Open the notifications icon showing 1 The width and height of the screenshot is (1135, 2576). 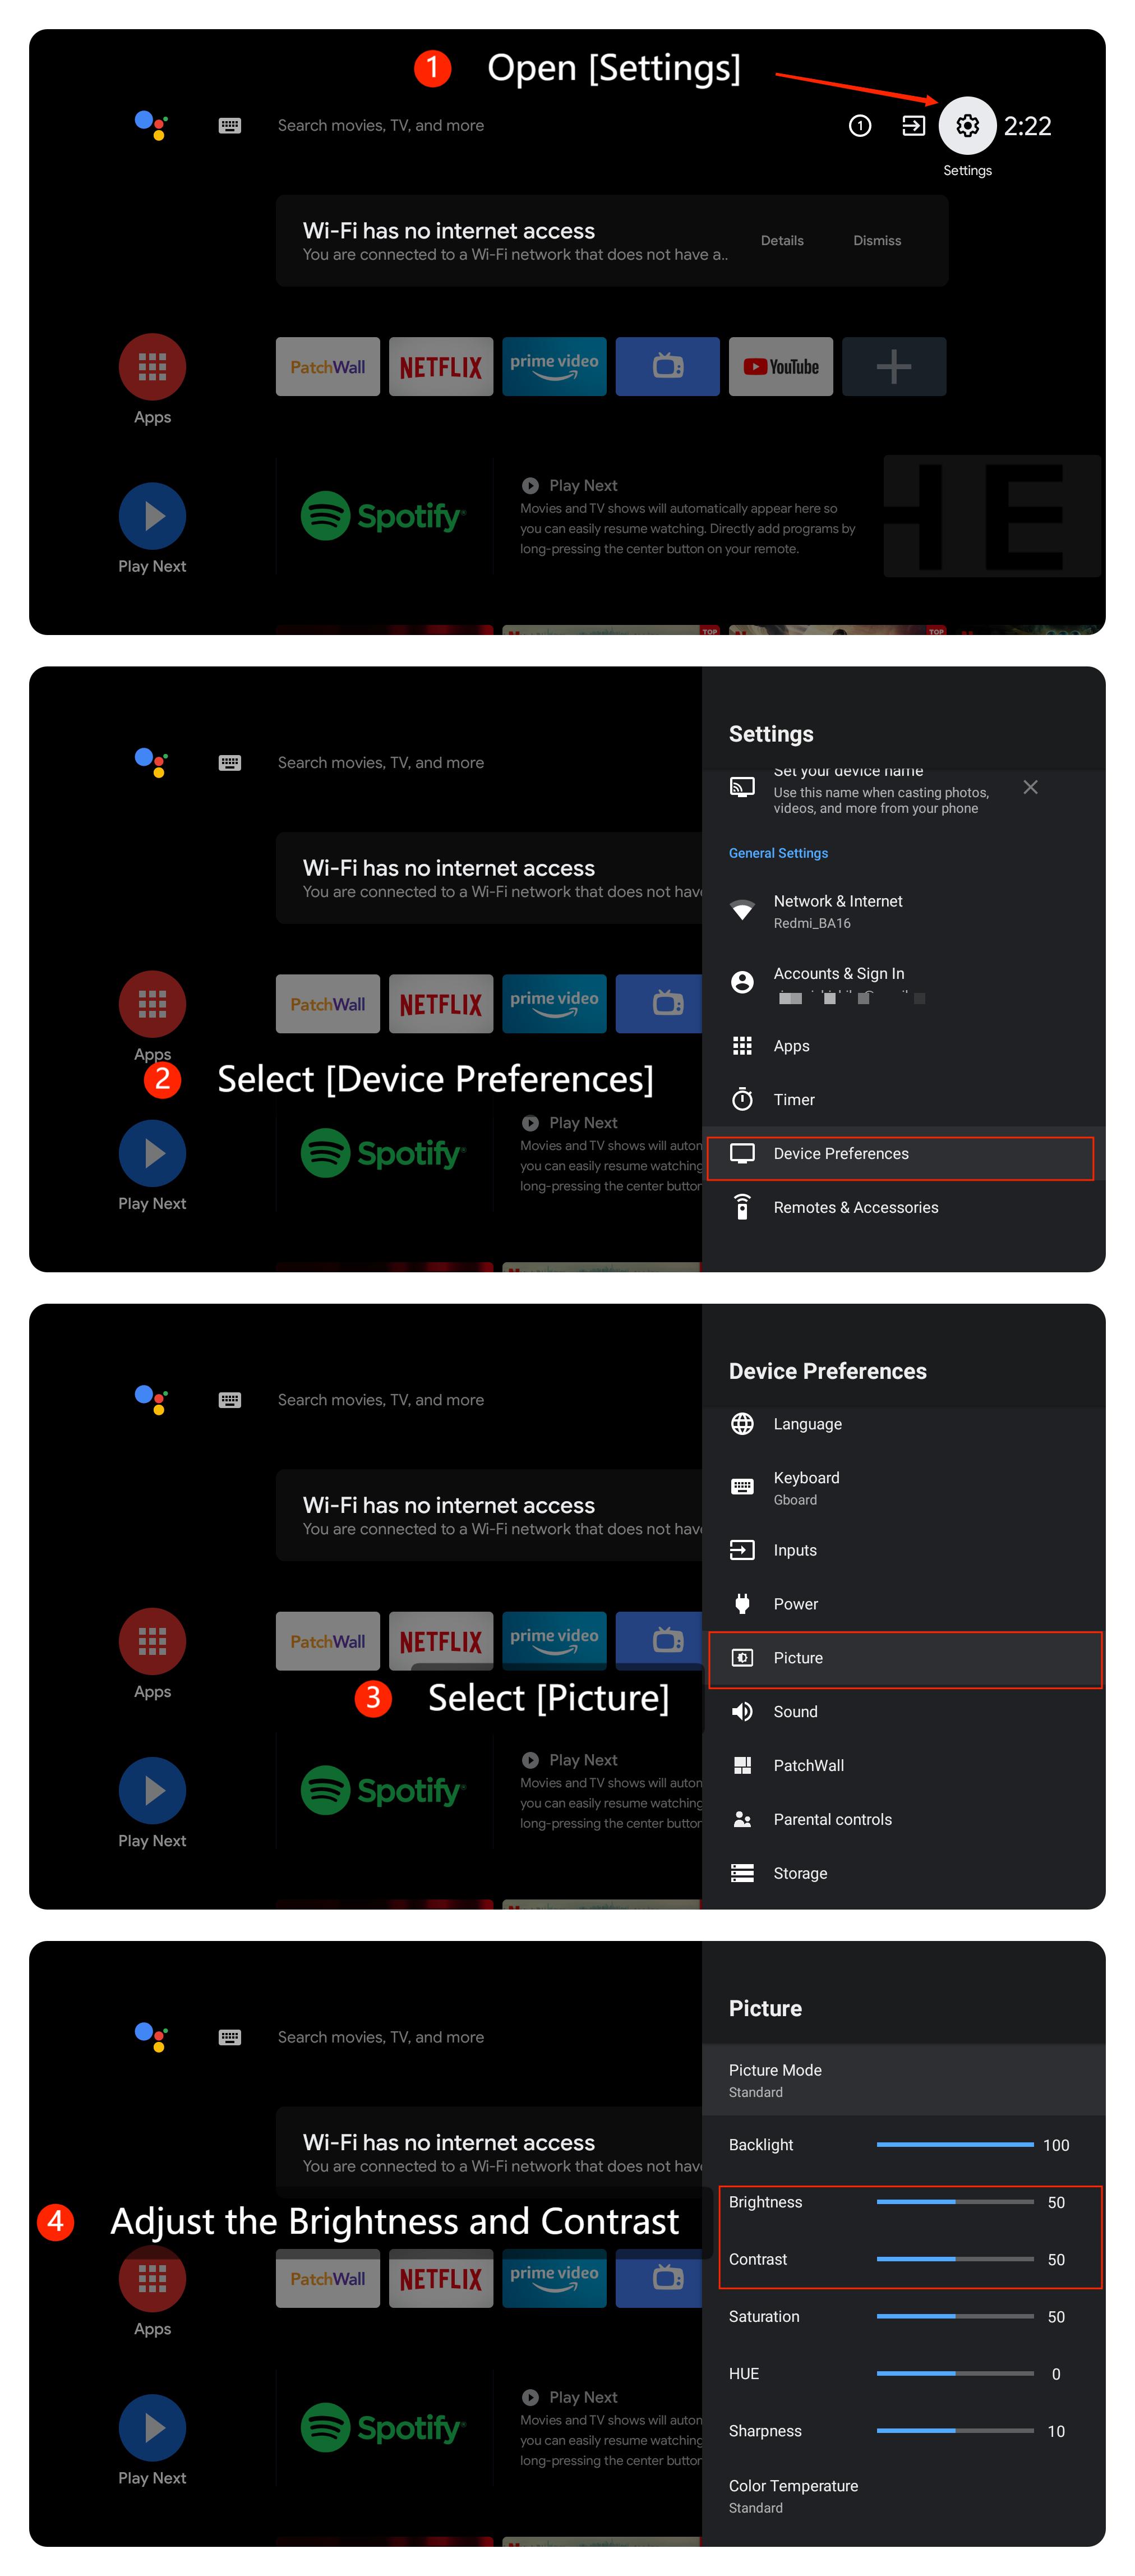860,126
